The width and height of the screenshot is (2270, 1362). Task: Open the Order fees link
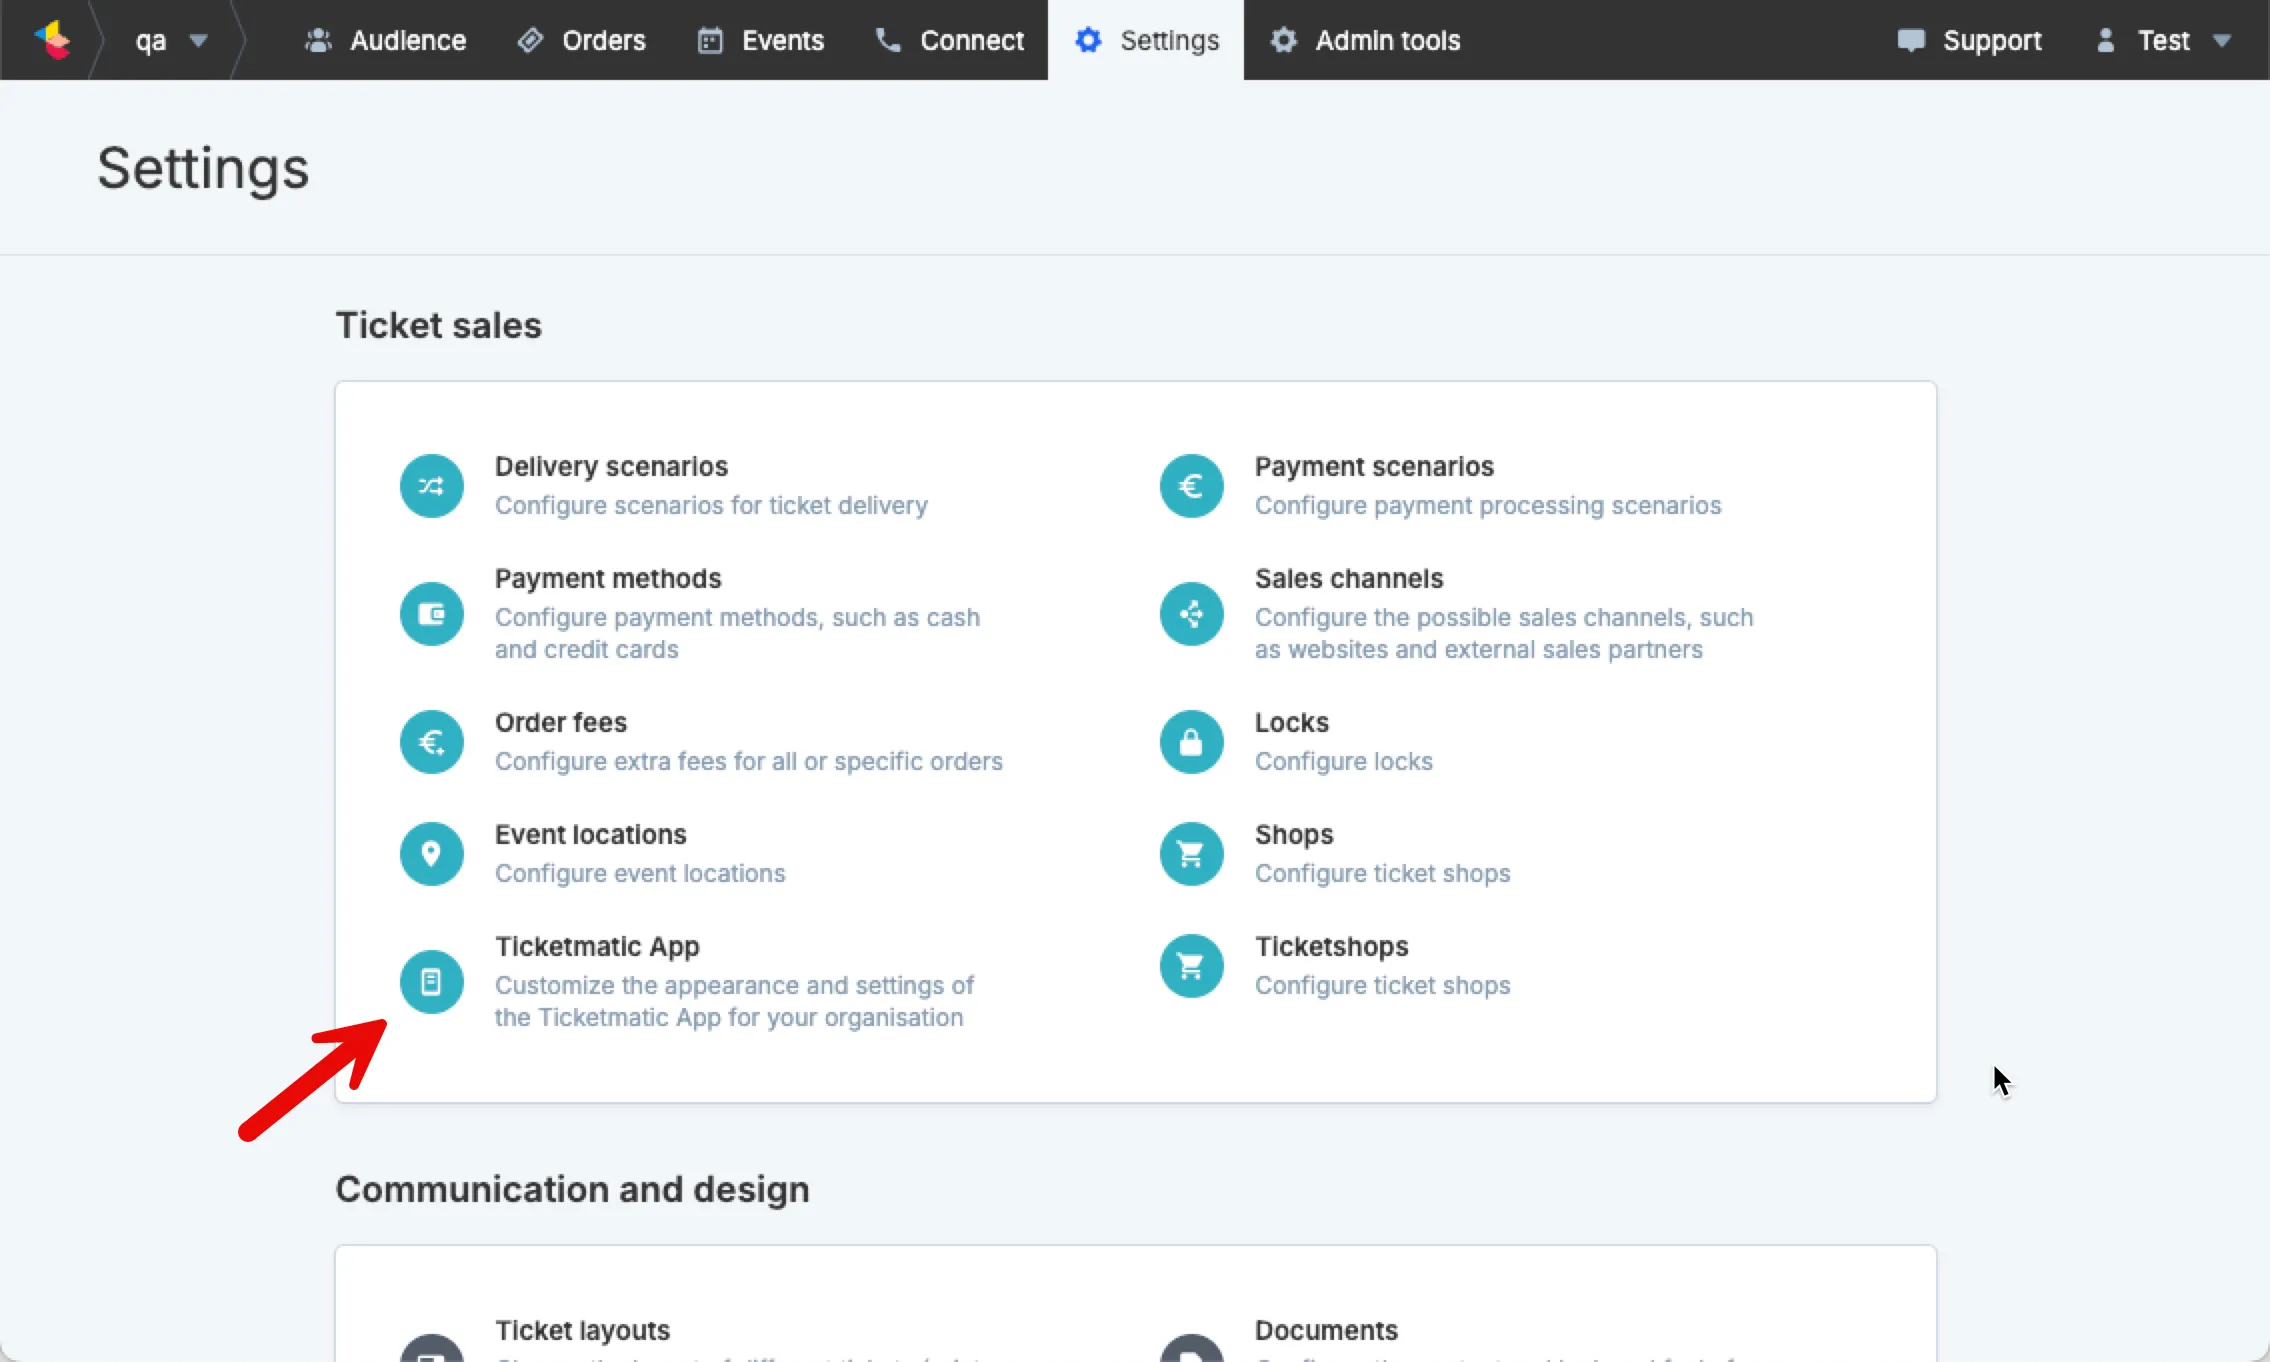561,723
